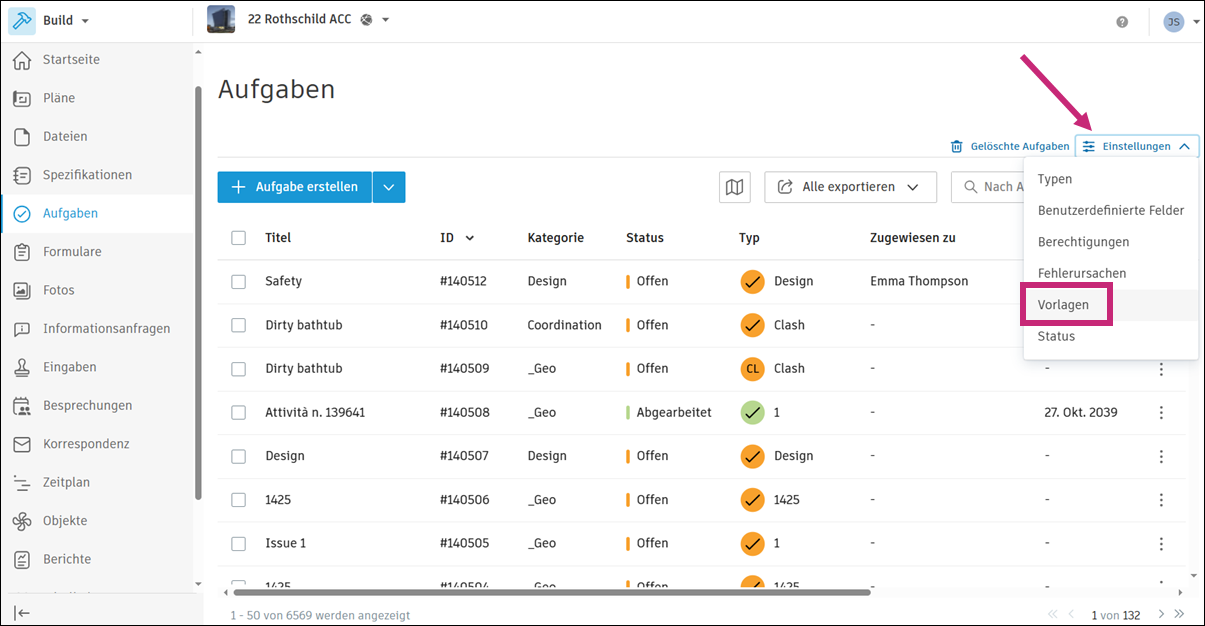
Task: Tick the Design row checkbox
Action: pos(238,456)
